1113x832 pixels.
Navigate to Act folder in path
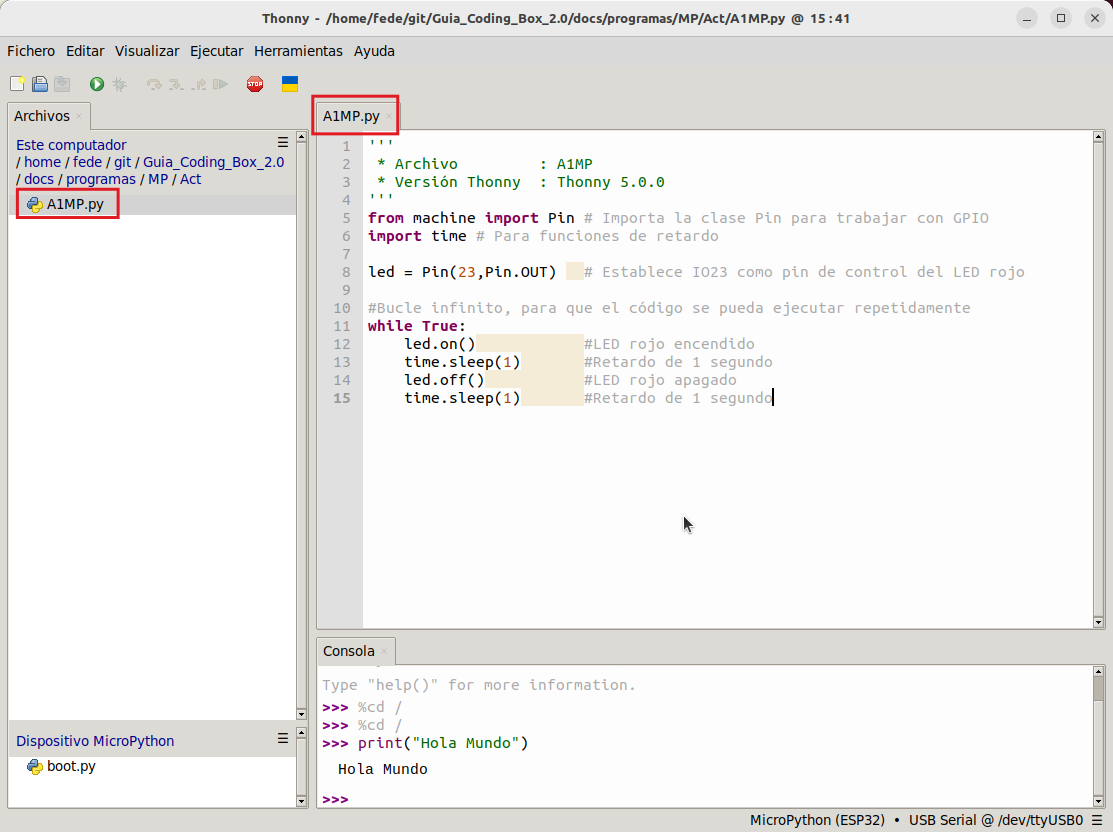pyautogui.click(x=190, y=179)
